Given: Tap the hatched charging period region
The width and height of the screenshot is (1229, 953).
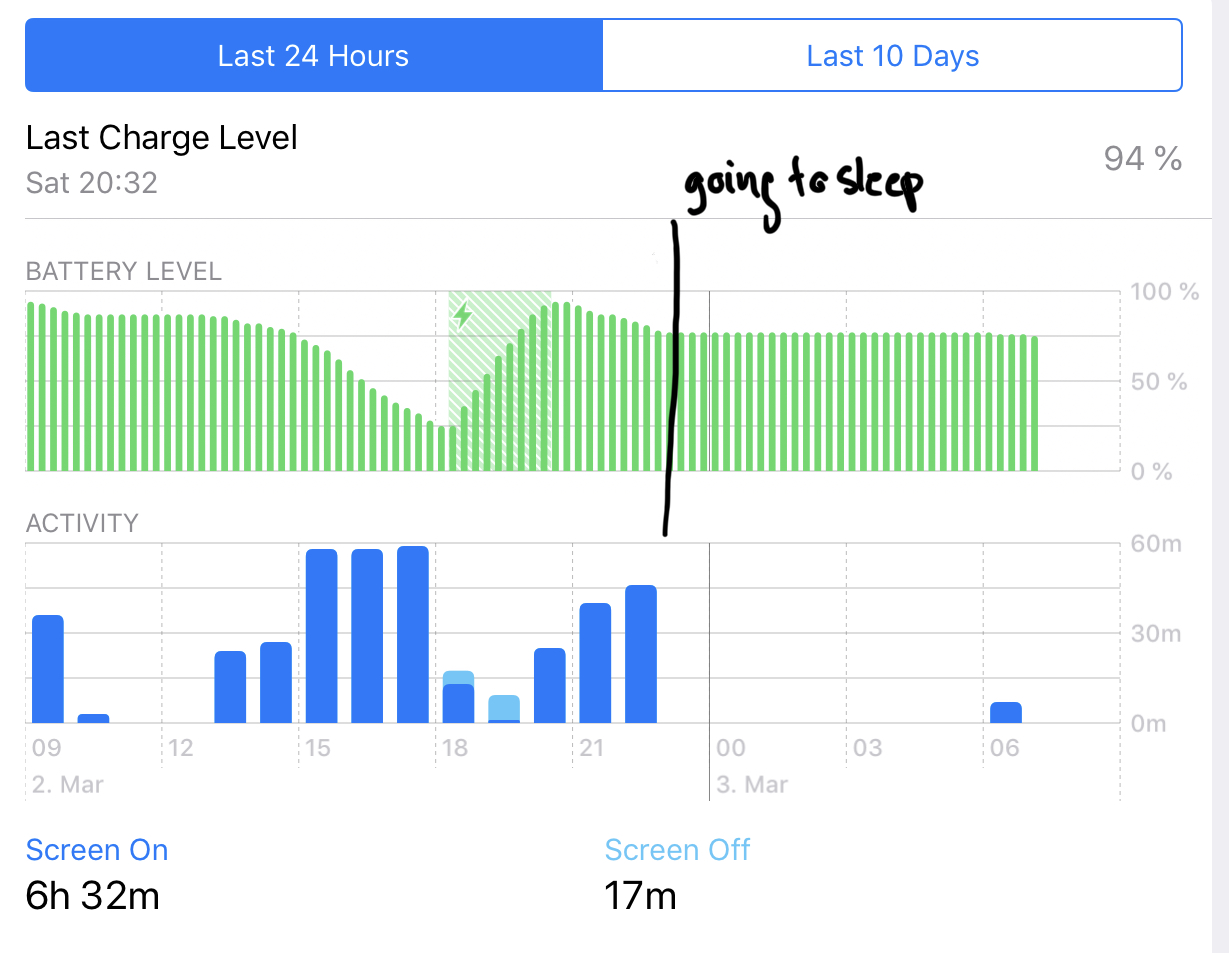Looking at the screenshot, I should tap(499, 381).
